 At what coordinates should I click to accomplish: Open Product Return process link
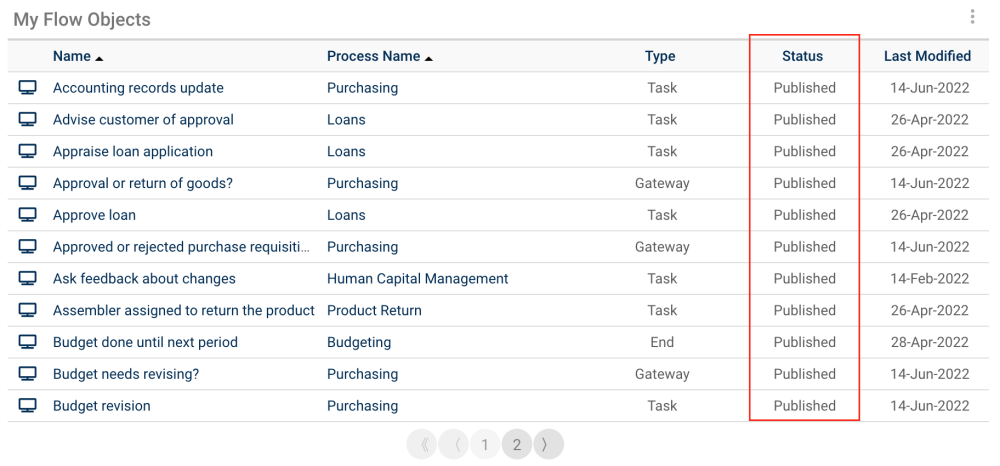tap(374, 311)
